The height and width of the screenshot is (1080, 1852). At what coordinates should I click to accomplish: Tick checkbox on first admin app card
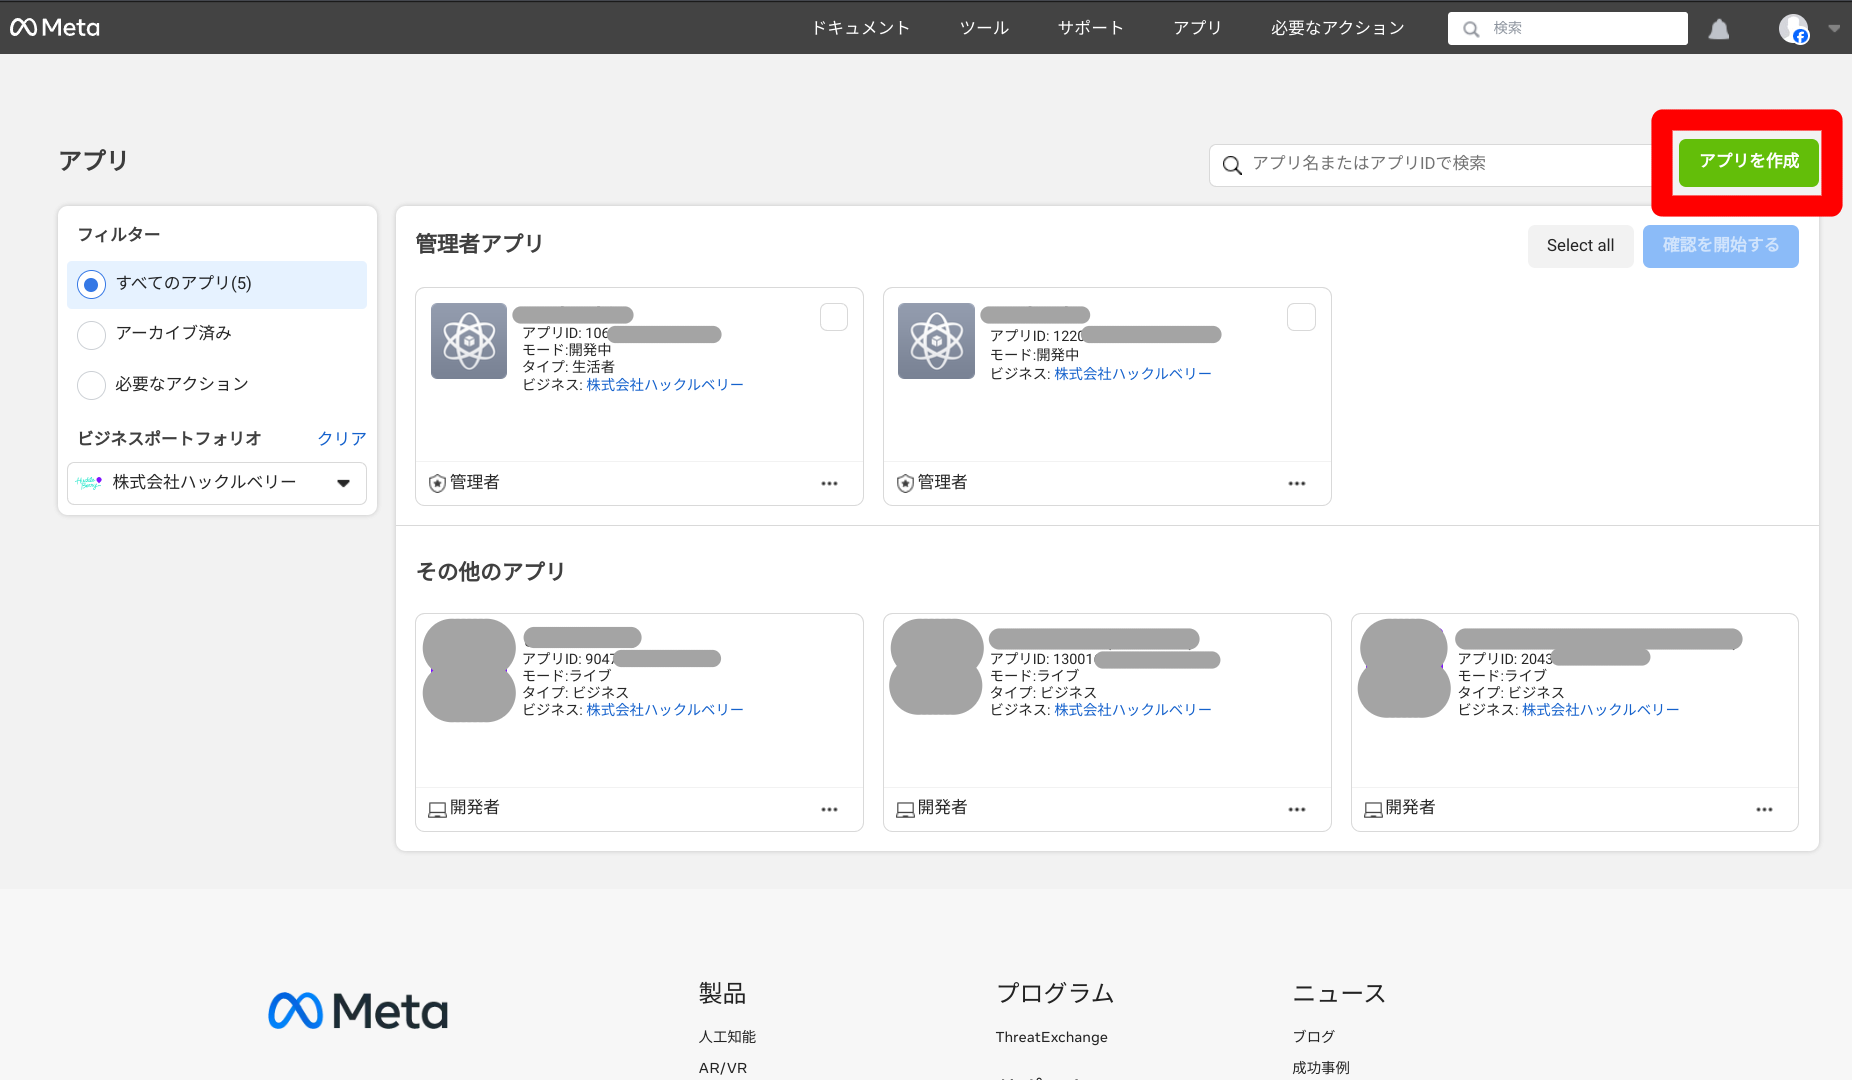click(834, 317)
